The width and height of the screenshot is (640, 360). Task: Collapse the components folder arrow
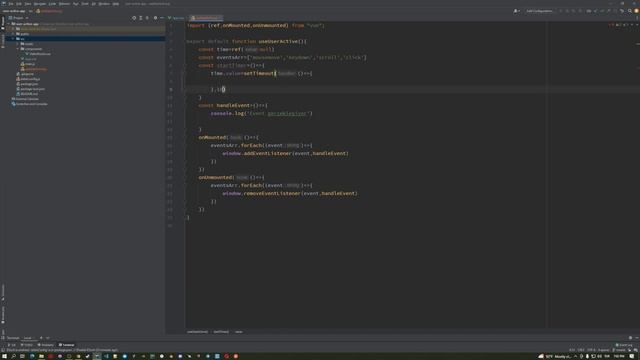18,49
